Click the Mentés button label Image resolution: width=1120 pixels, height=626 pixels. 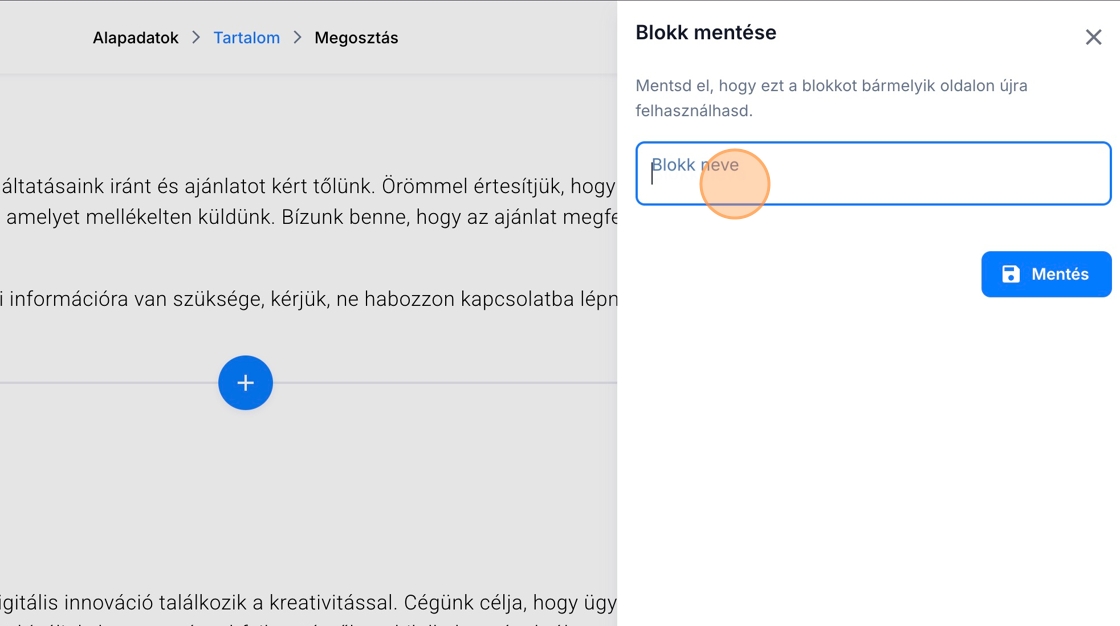point(1060,274)
